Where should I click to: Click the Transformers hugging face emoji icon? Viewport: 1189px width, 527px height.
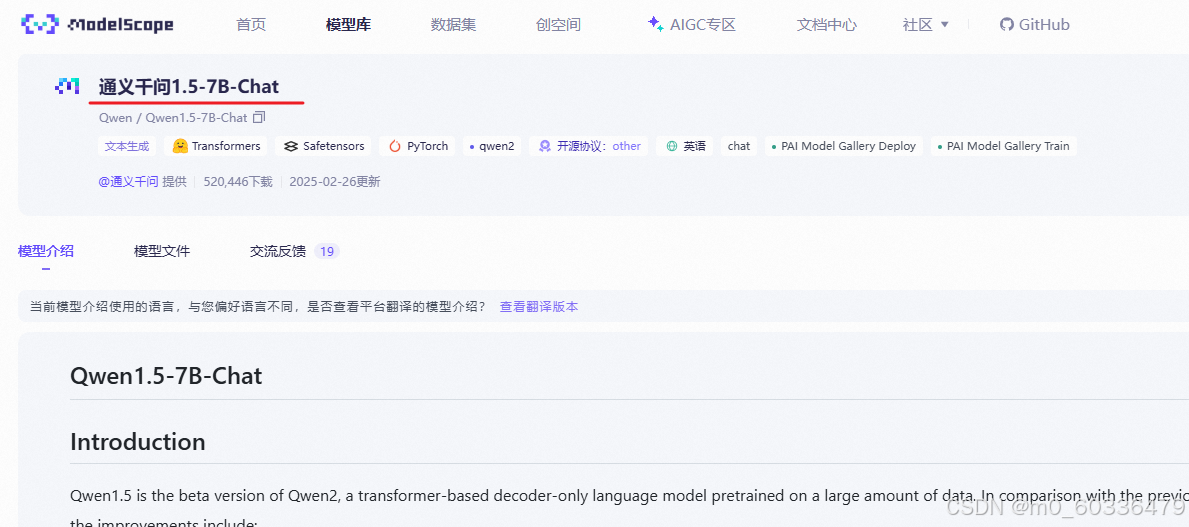180,146
